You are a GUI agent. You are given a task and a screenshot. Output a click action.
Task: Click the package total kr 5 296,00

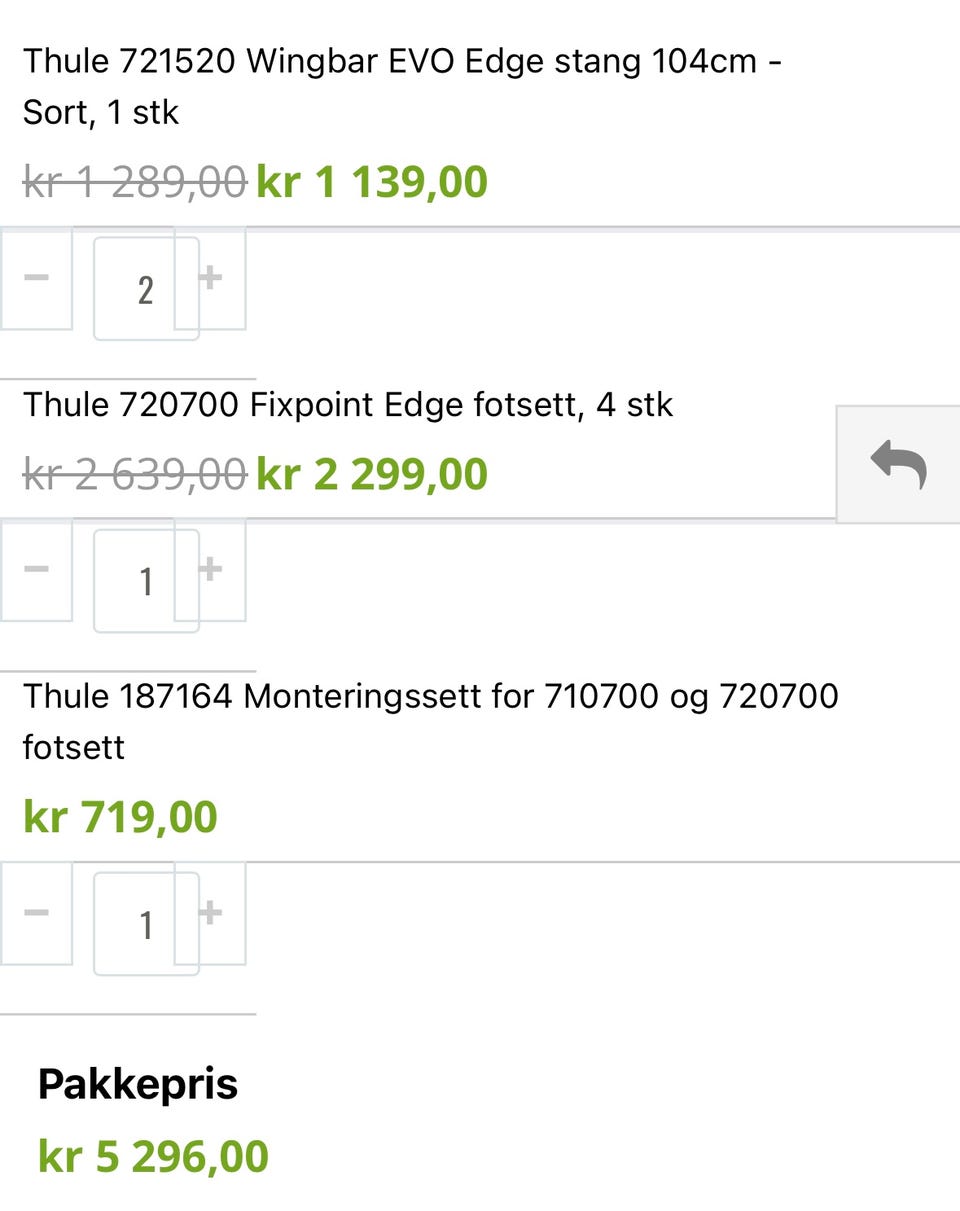click(x=153, y=1157)
